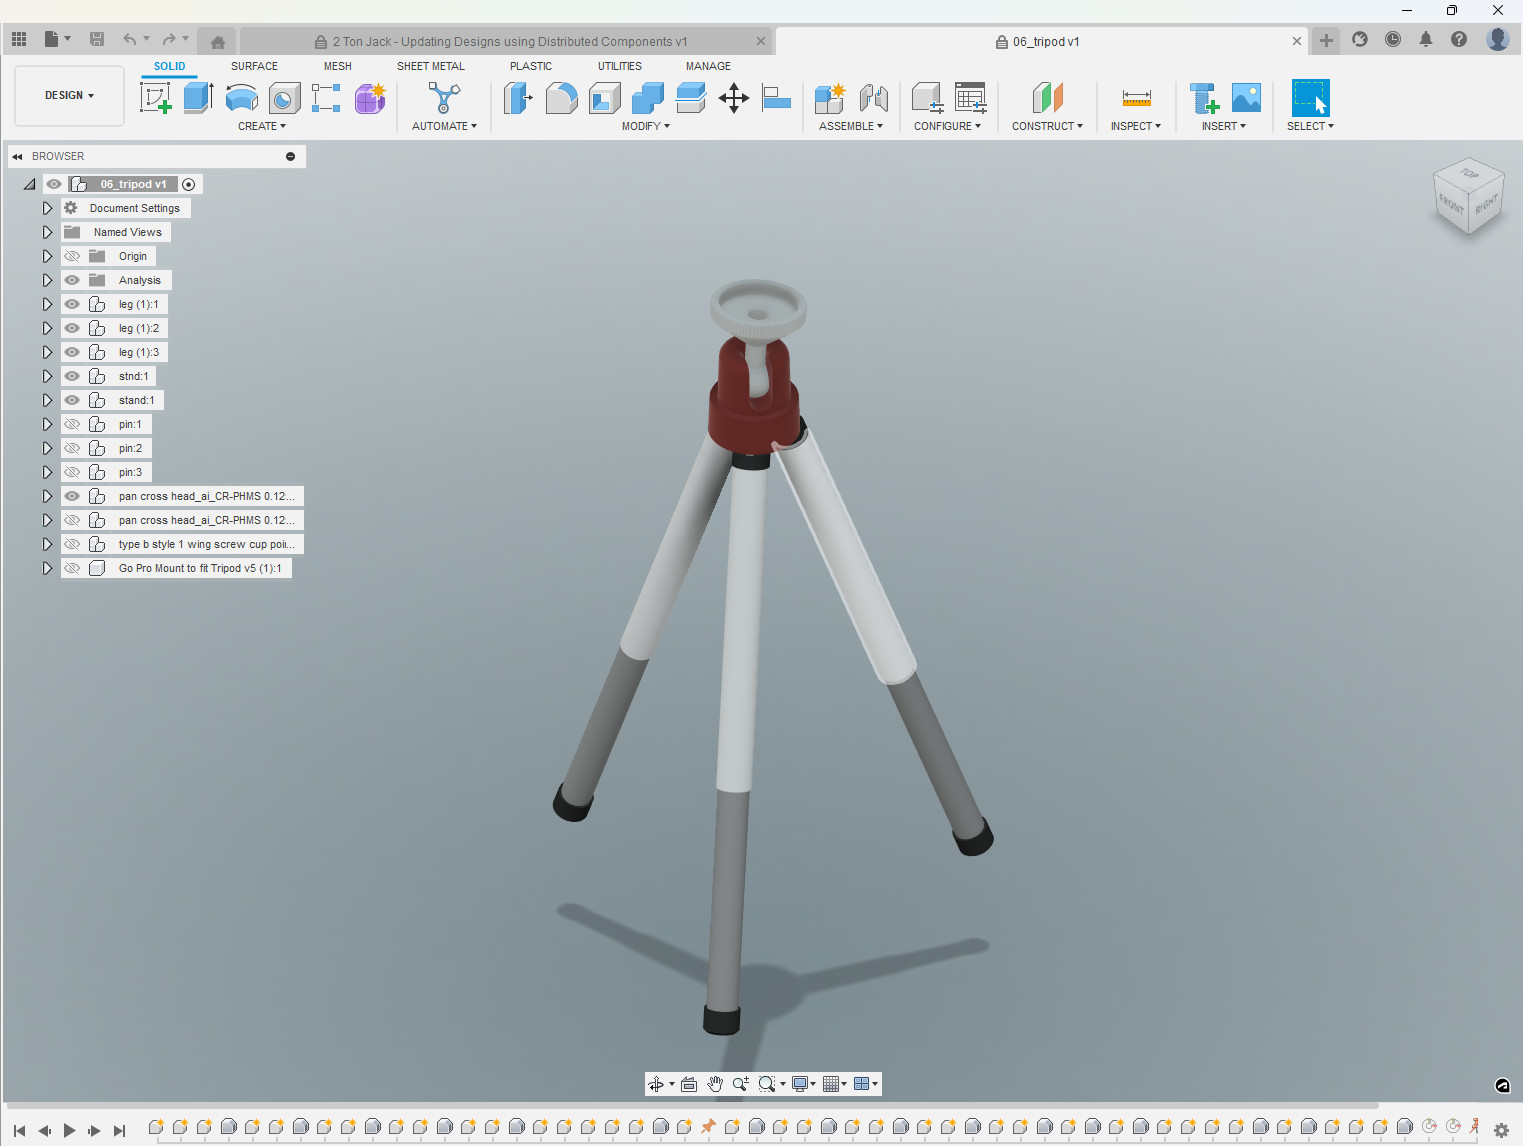Select the Measure ruler tool
This screenshot has width=1523, height=1146.
1136,98
